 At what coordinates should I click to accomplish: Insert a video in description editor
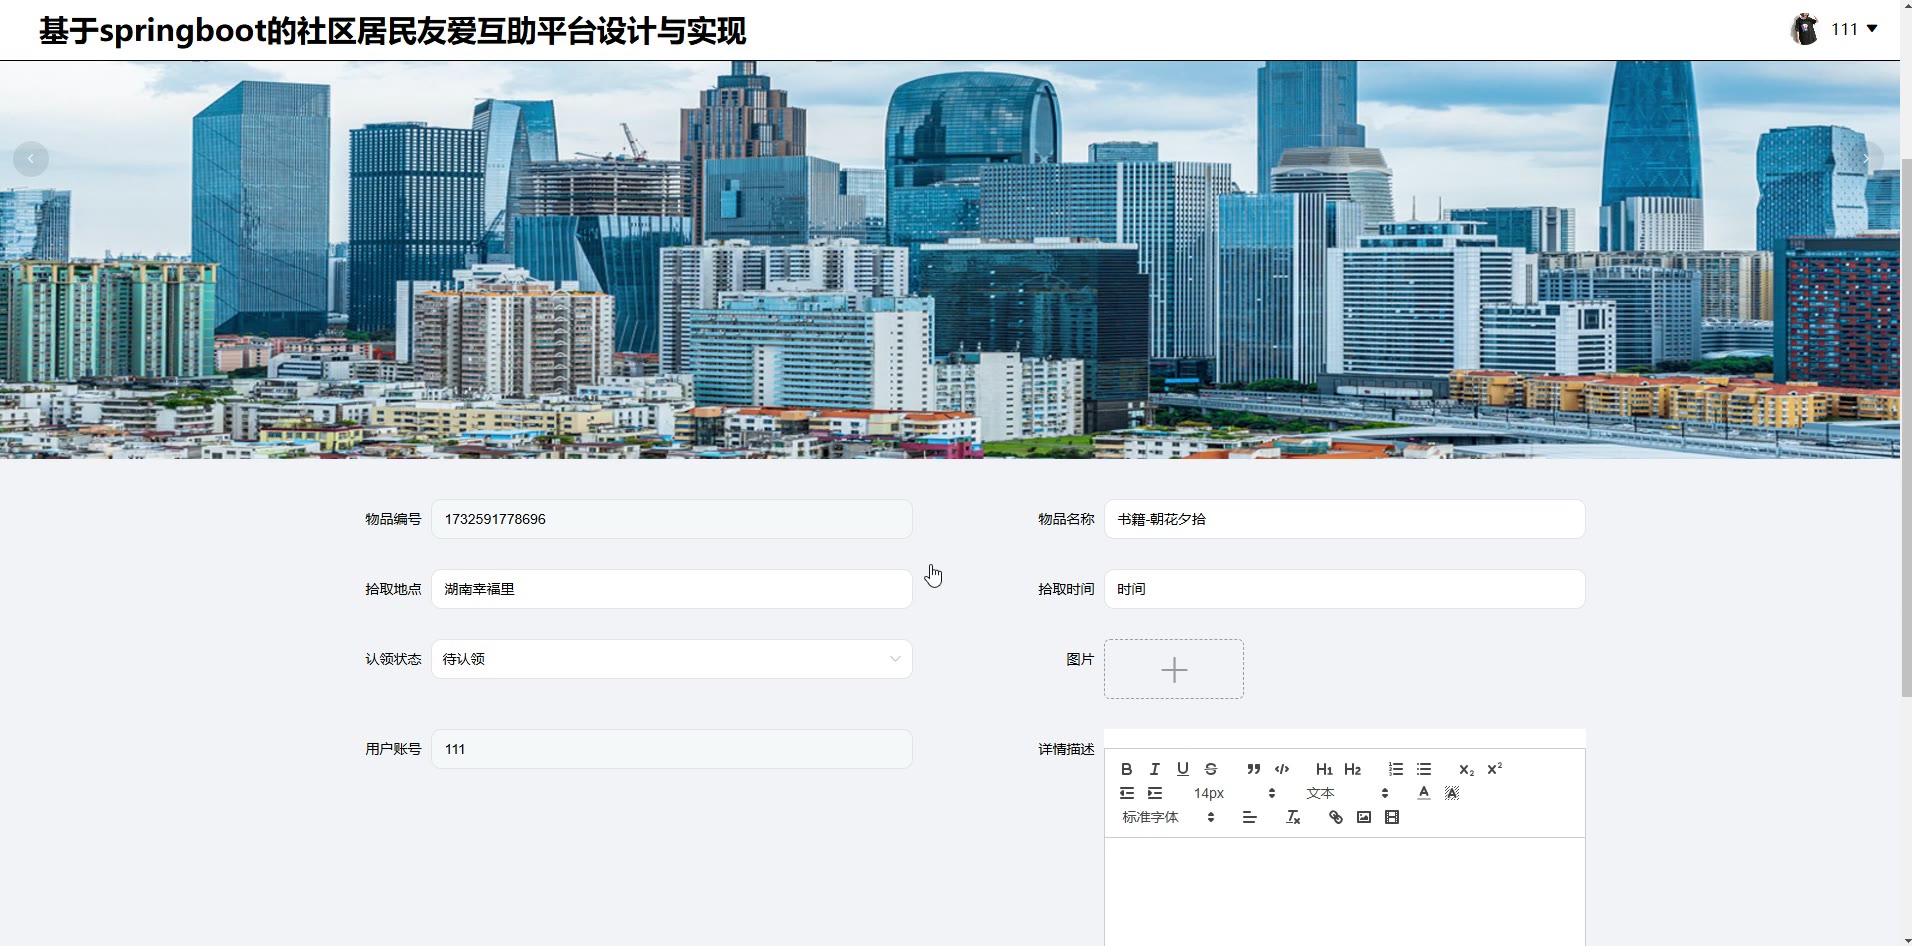point(1391,817)
